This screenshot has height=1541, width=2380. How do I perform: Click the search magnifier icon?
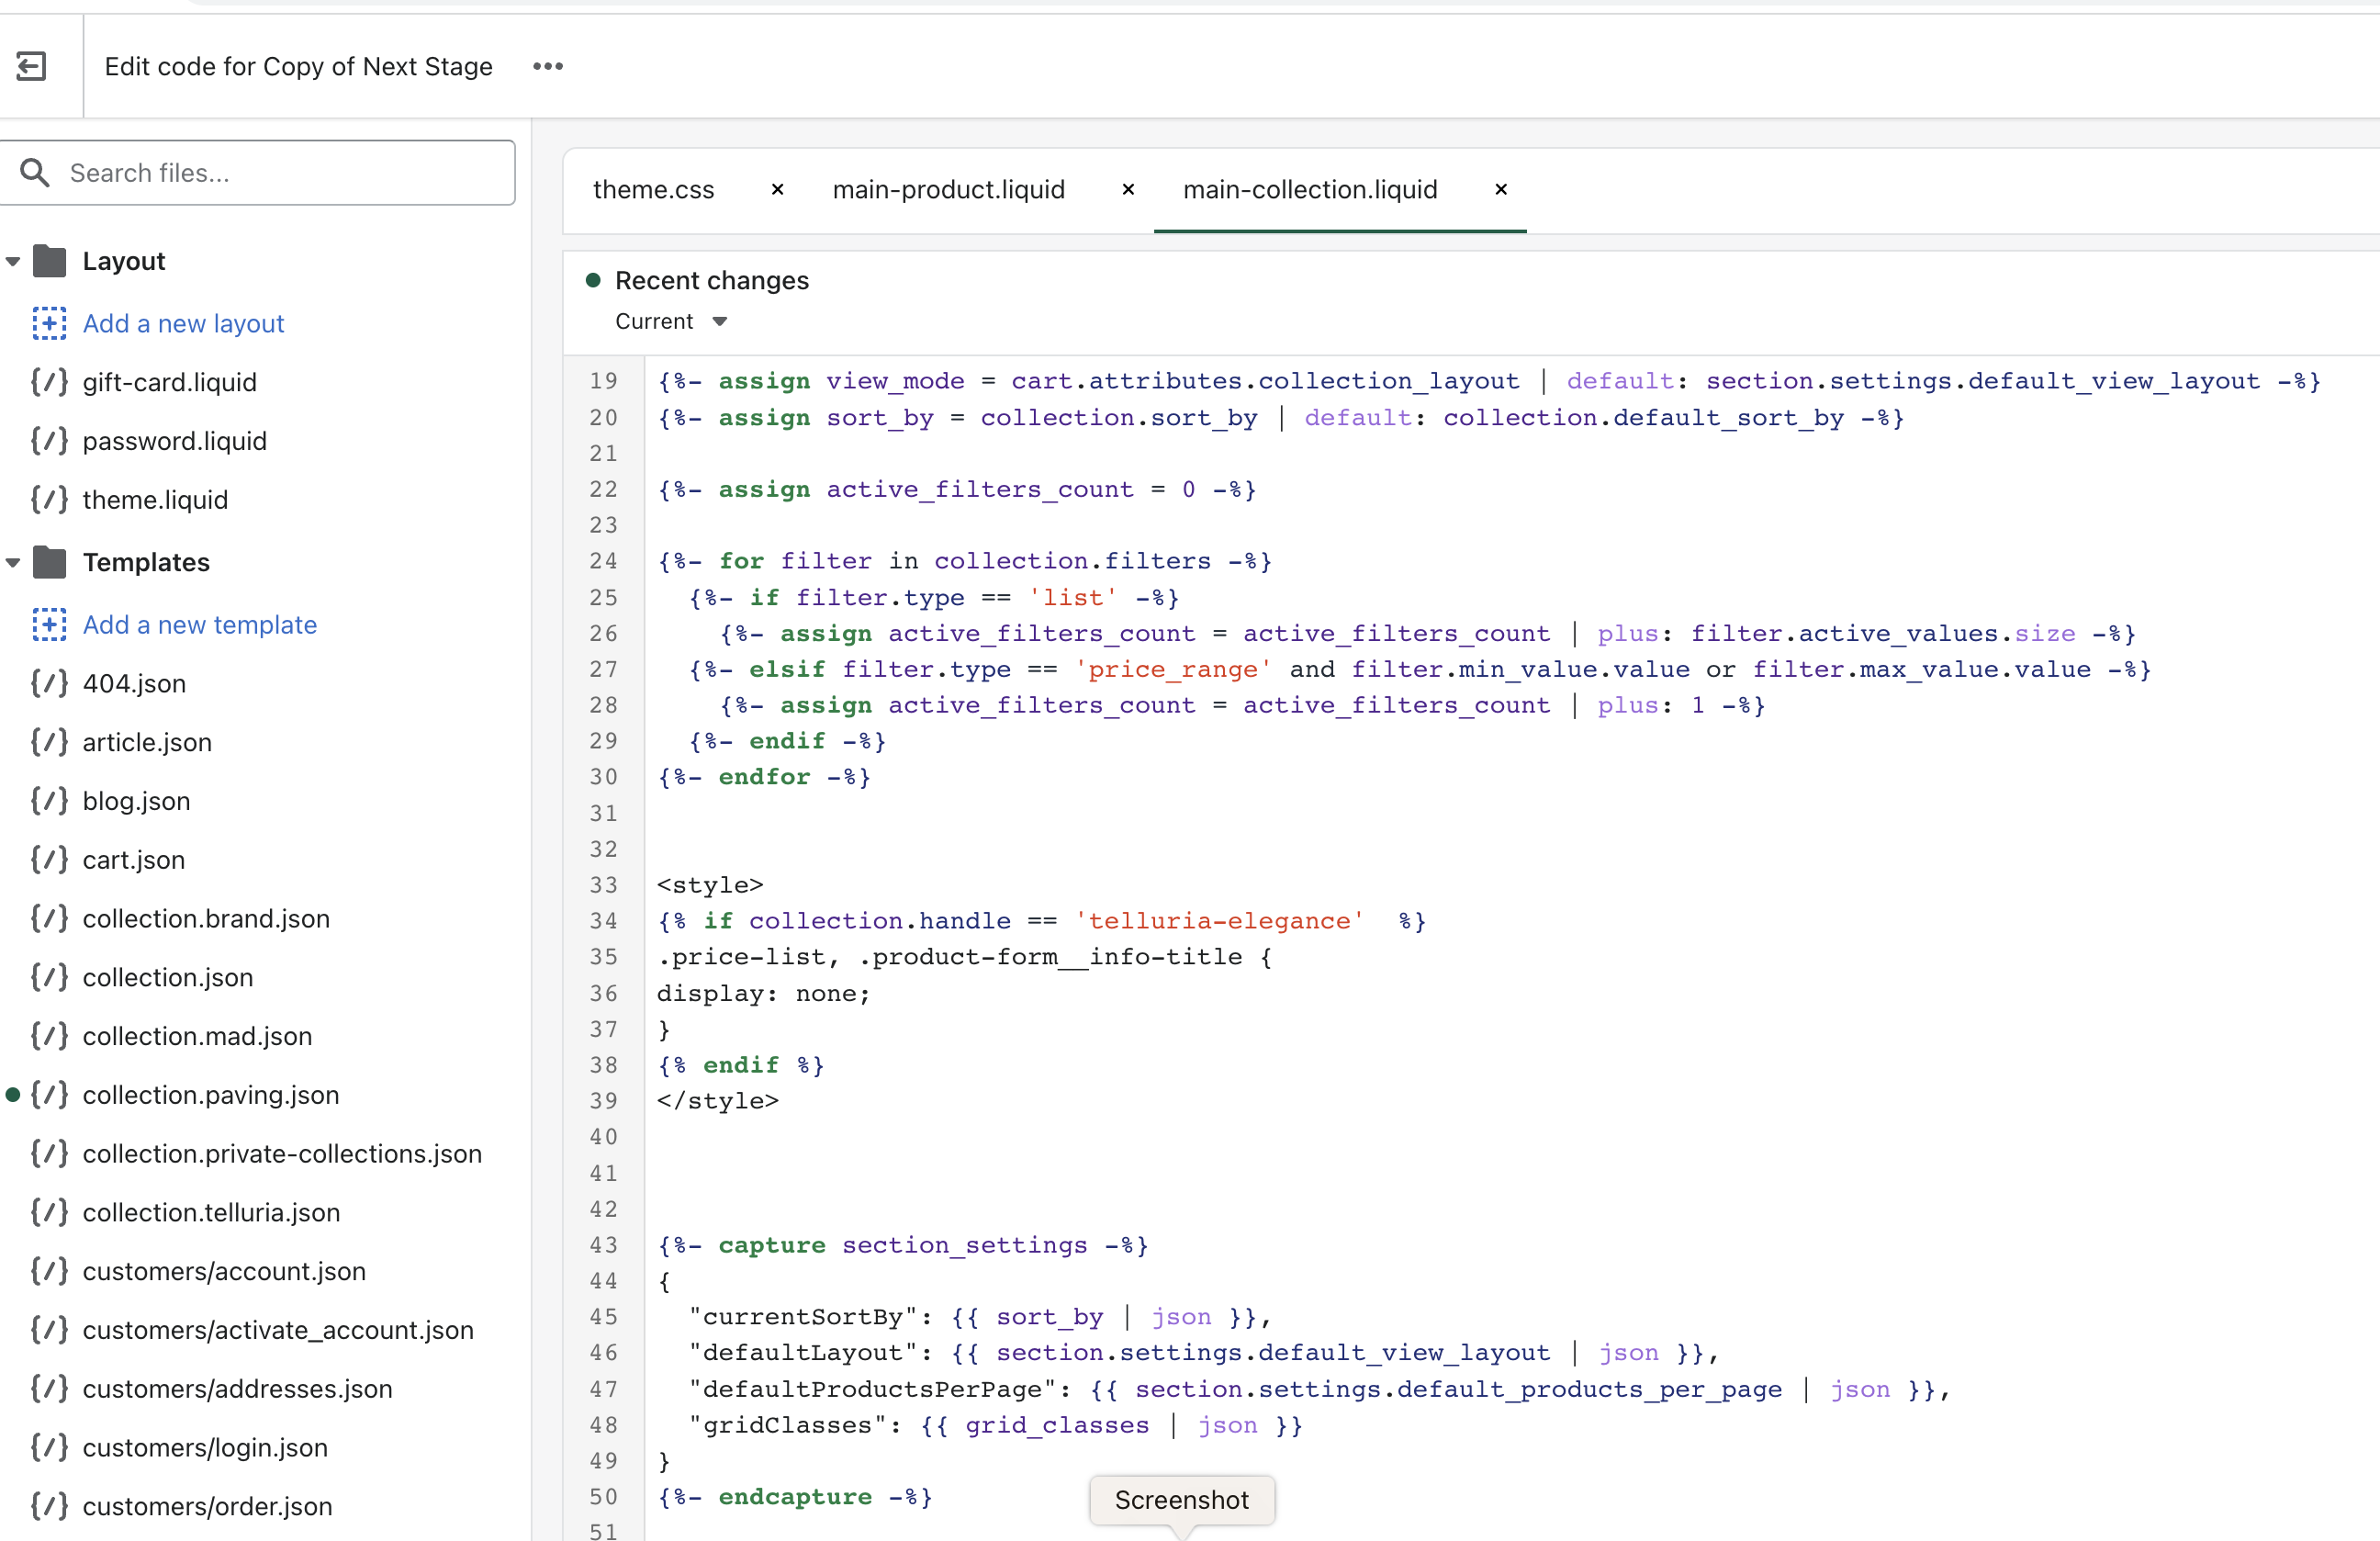pyautogui.click(x=35, y=173)
